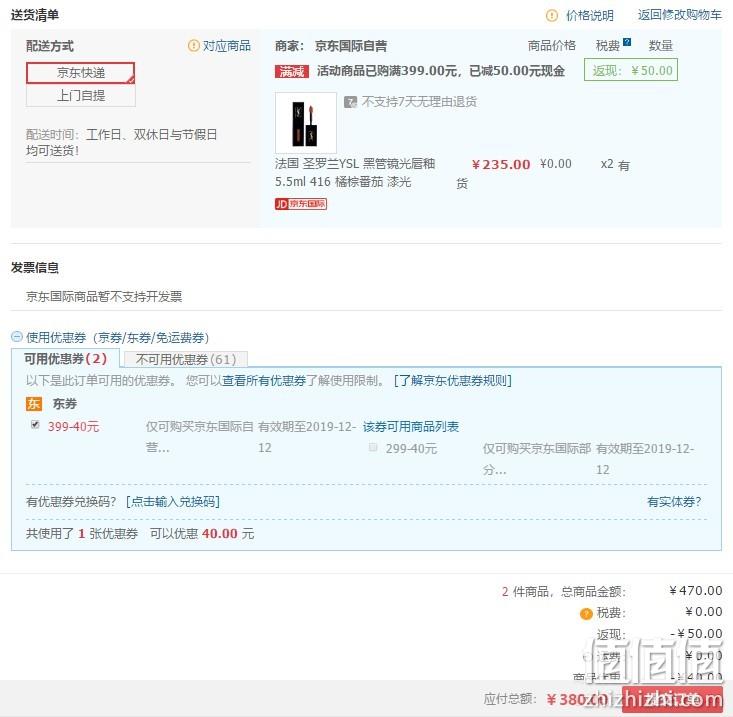Viewport: 733px width, 717px height.
Task: Click the 满减 promotion tag
Action: pyautogui.click(x=292, y=72)
